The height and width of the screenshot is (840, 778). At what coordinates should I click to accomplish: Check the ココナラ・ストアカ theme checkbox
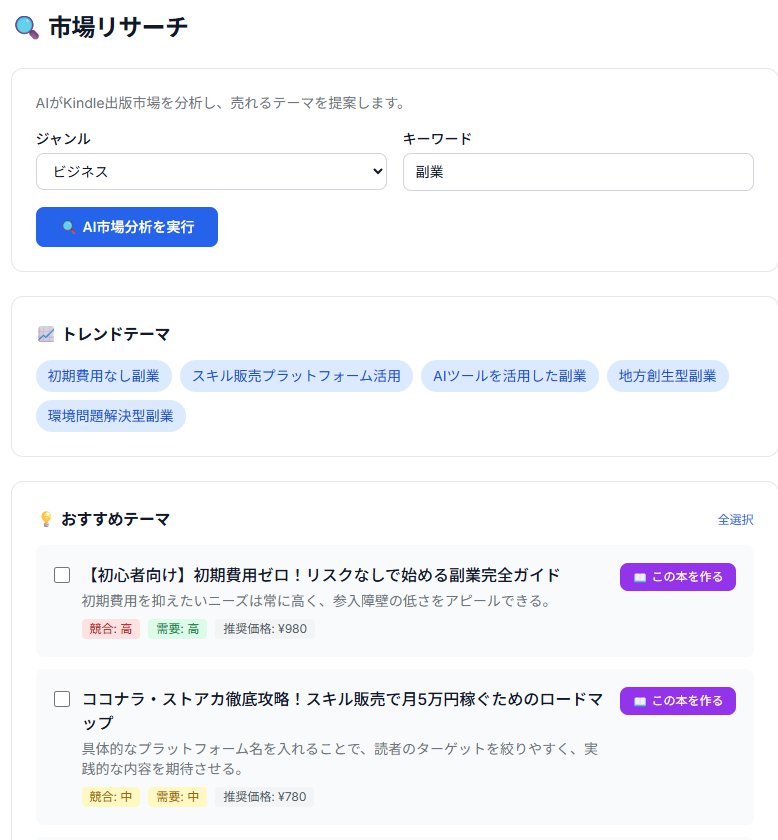click(x=62, y=699)
